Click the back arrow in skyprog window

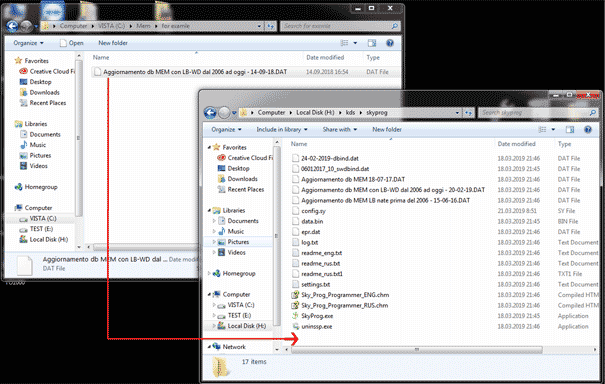[210, 113]
